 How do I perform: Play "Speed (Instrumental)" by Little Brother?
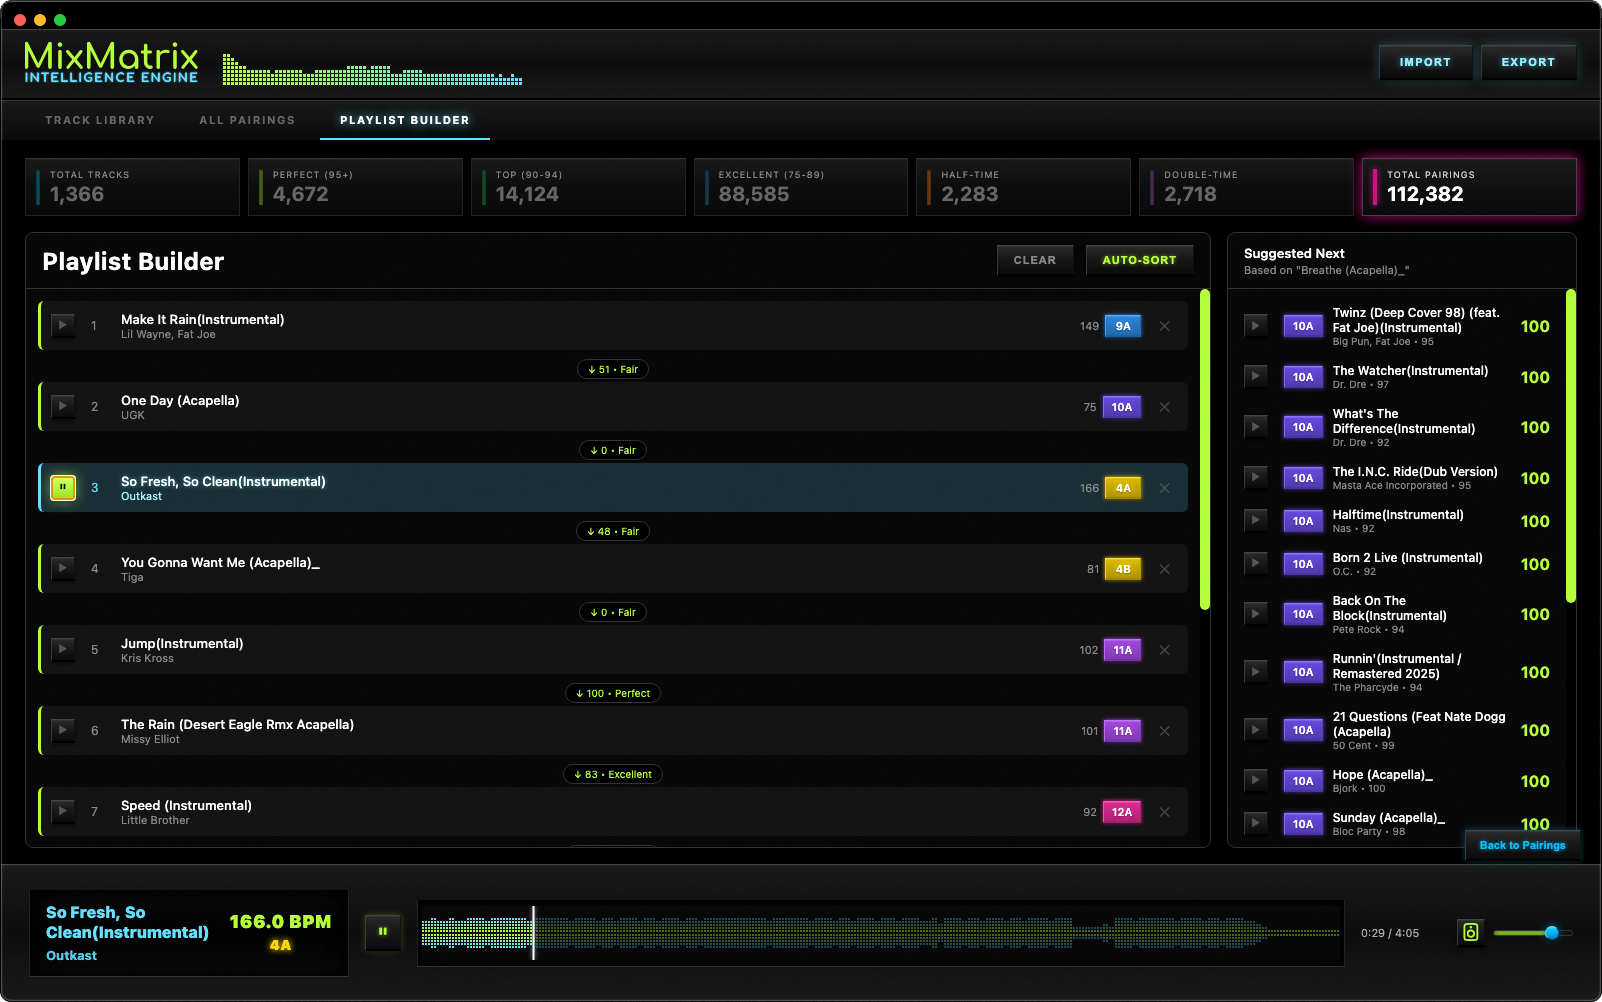click(x=62, y=812)
